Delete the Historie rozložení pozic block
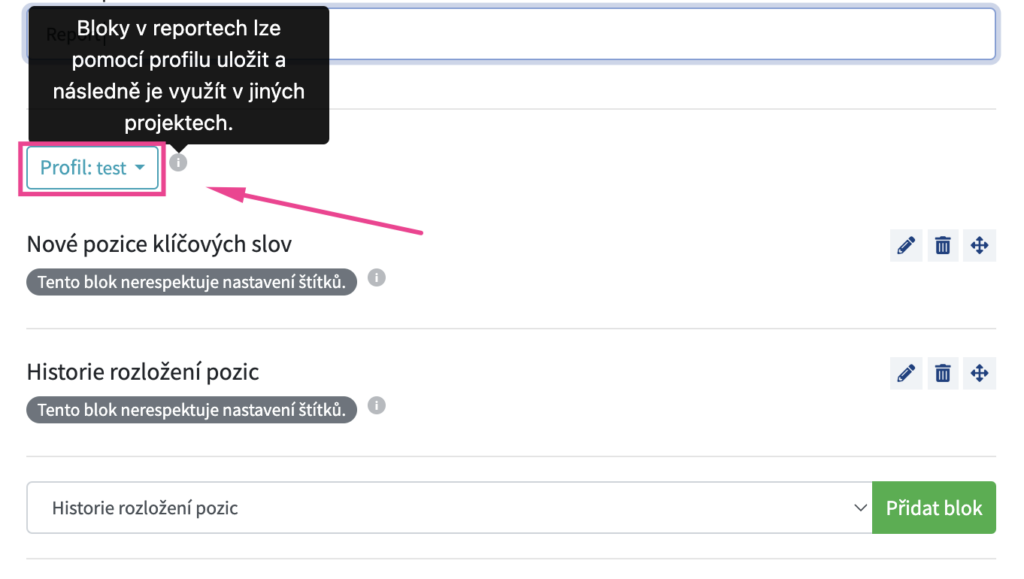The image size is (1024, 579). click(942, 373)
